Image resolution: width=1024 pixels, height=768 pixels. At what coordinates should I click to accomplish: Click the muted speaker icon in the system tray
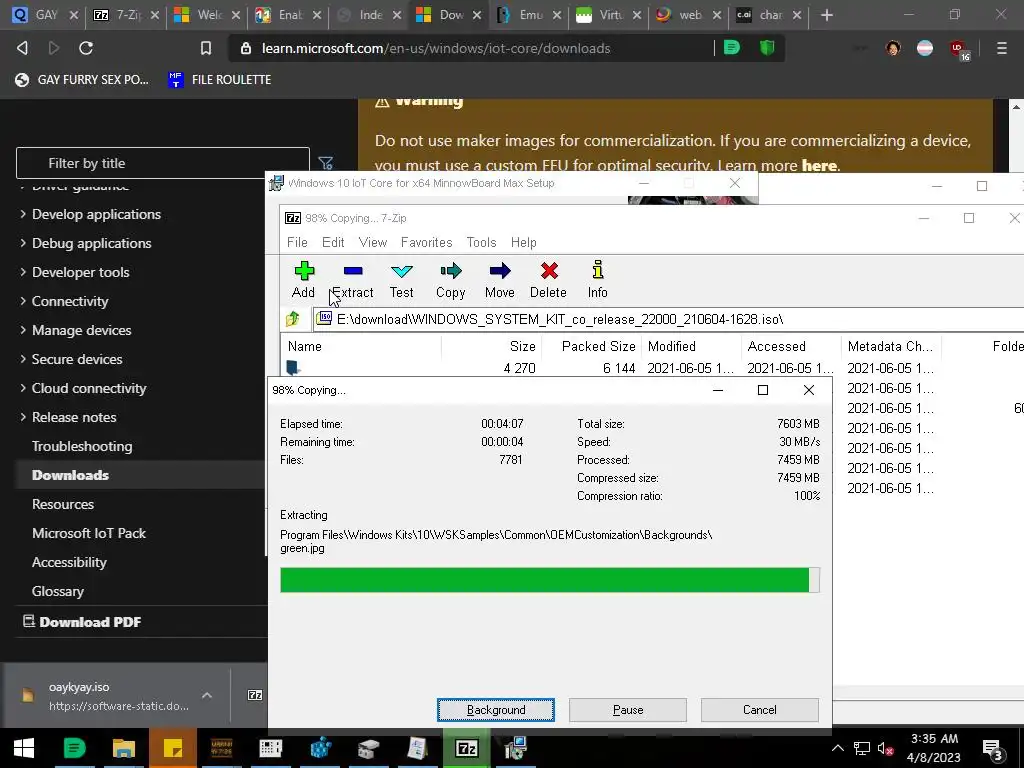tap(885, 748)
